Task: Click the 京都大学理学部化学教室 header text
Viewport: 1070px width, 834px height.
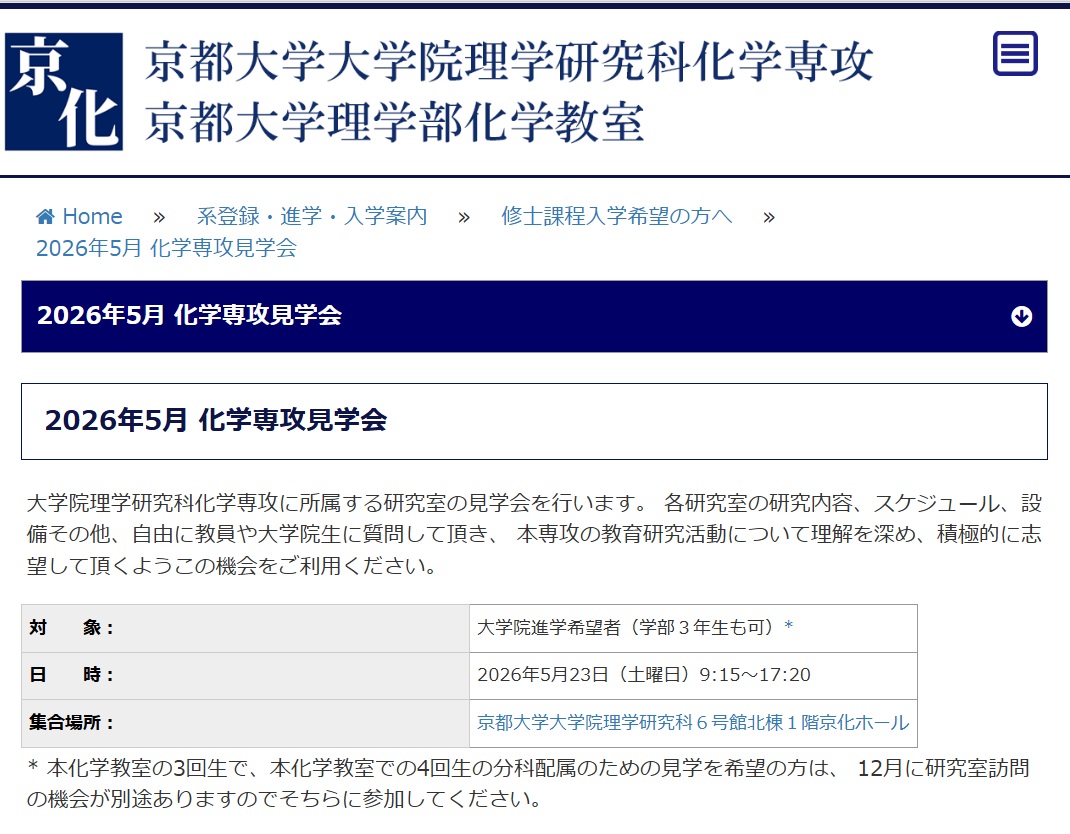Action: point(394,123)
